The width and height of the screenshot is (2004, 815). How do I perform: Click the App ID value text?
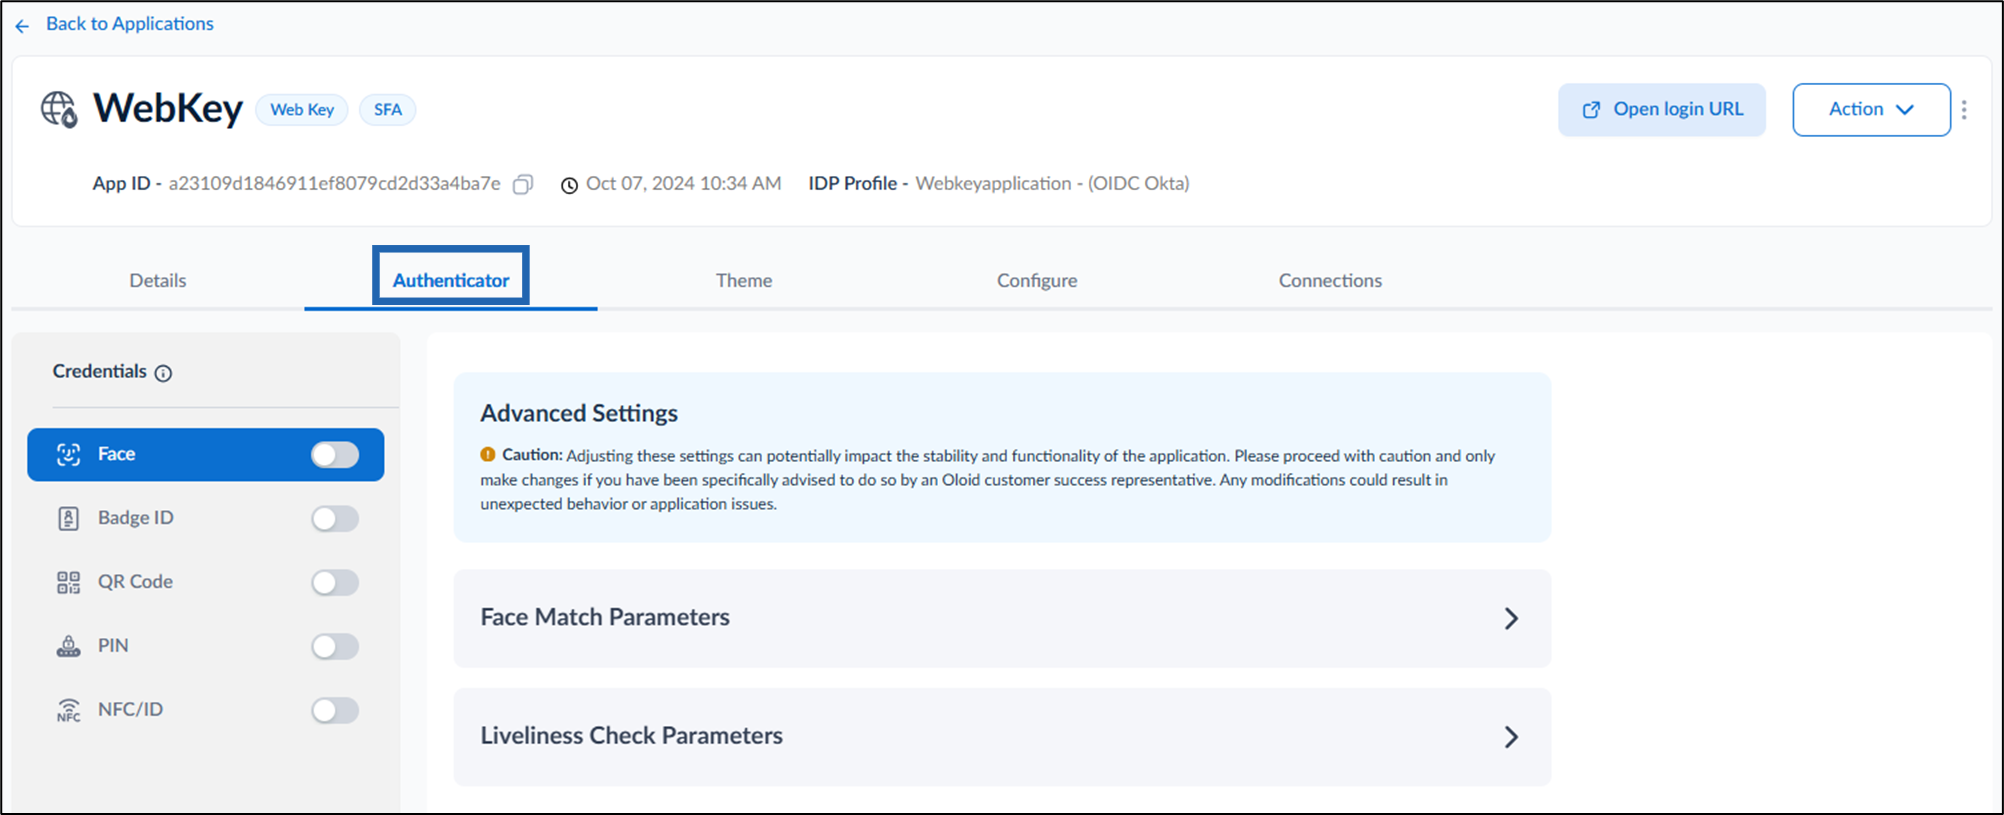tap(335, 184)
